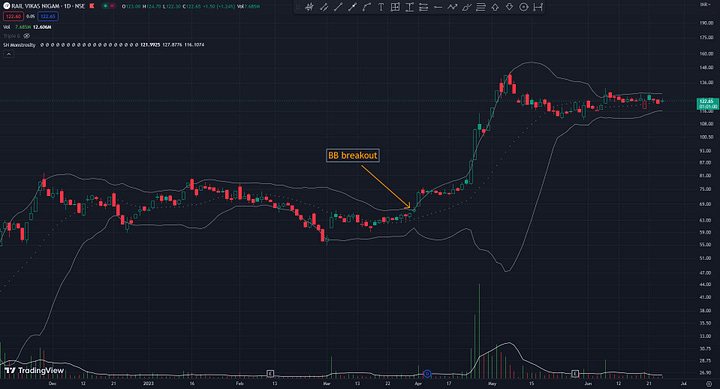720x389 pixels.
Task: Select the arrow up marker tool
Action: coord(495,7)
